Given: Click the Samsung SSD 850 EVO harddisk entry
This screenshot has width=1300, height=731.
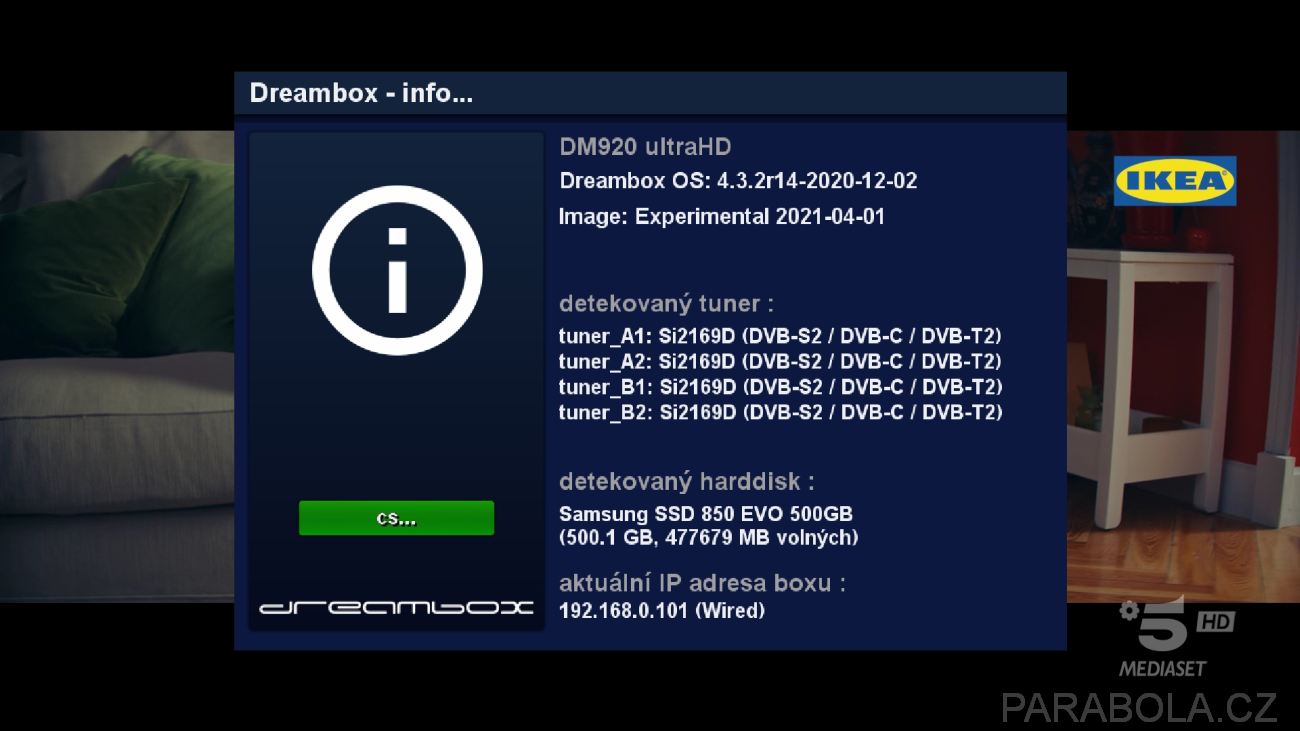Looking at the screenshot, I should (708, 526).
